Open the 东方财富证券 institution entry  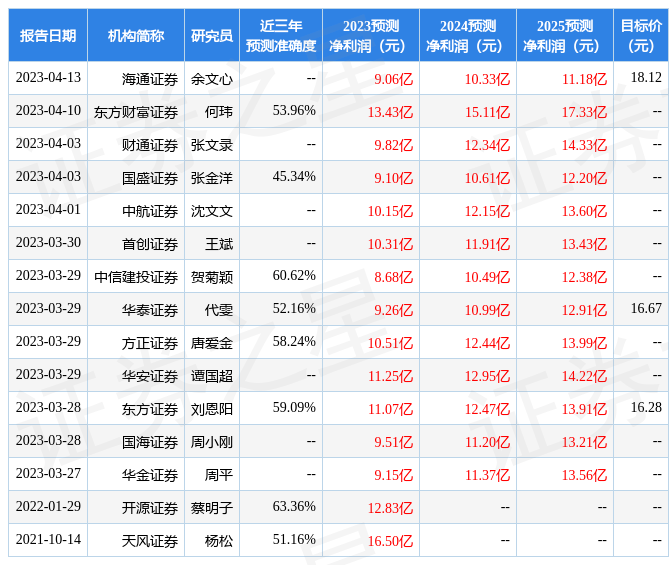click(136, 112)
